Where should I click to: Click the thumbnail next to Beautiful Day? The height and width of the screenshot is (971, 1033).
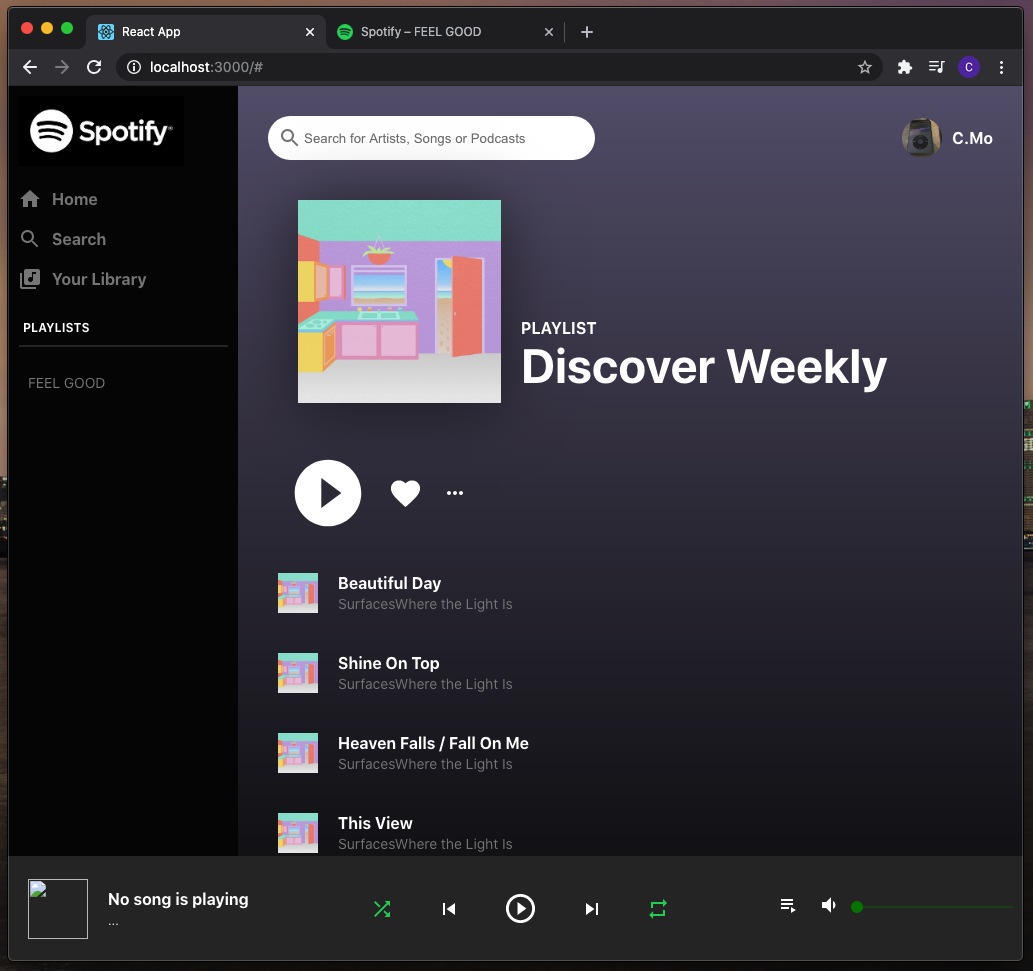pyautogui.click(x=298, y=593)
